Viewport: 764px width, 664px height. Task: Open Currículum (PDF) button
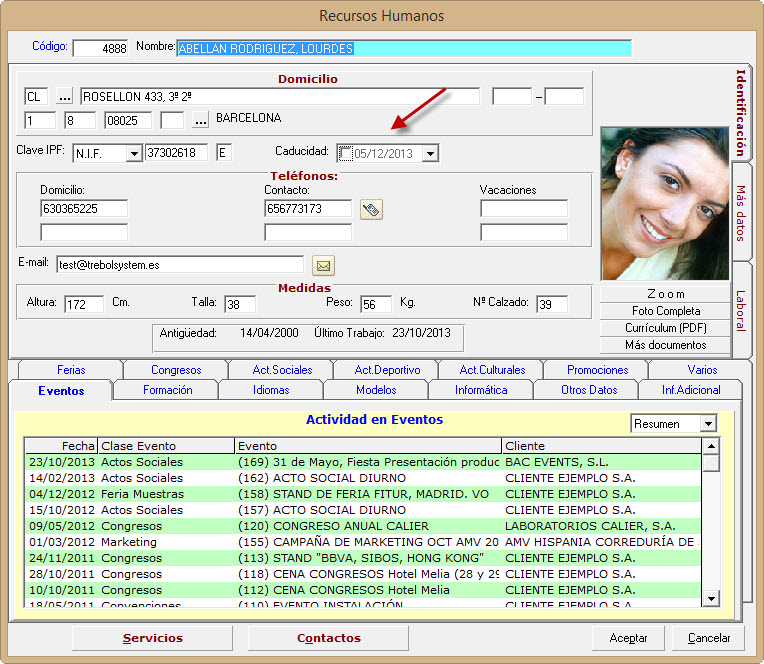[x=665, y=328]
